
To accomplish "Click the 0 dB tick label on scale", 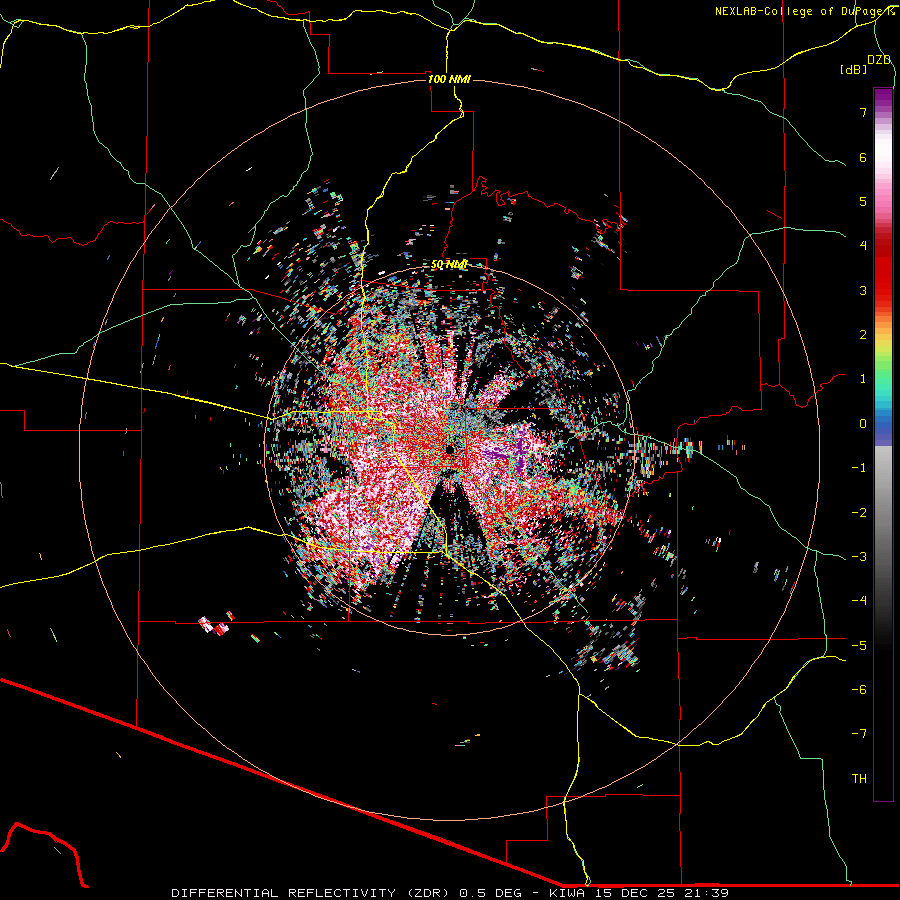I will point(863,424).
